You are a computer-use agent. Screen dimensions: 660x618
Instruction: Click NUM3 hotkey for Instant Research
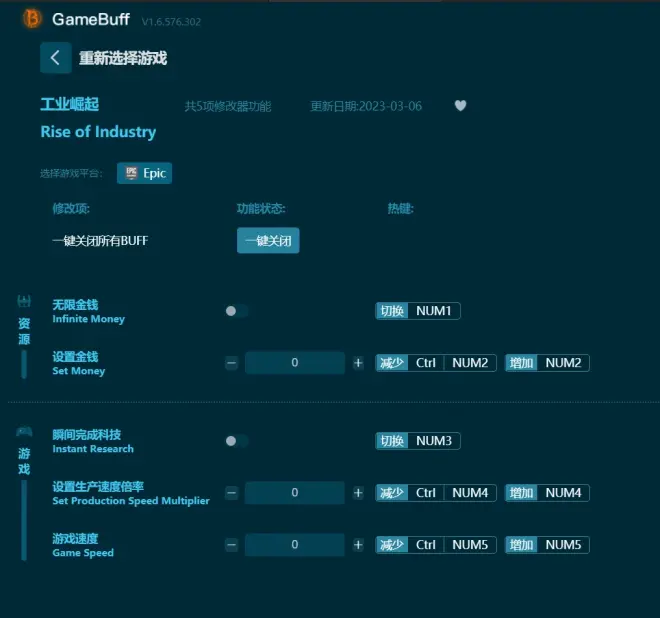point(434,441)
